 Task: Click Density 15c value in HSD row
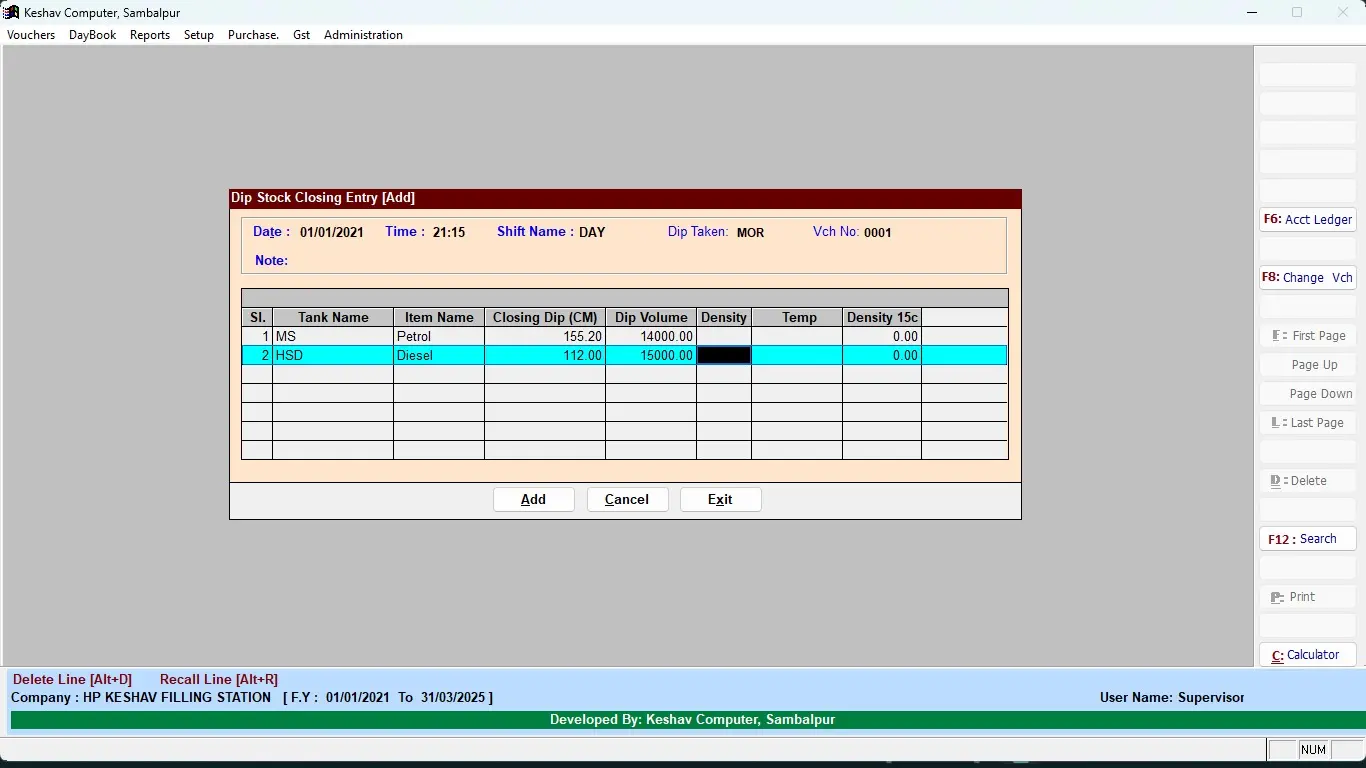point(882,355)
